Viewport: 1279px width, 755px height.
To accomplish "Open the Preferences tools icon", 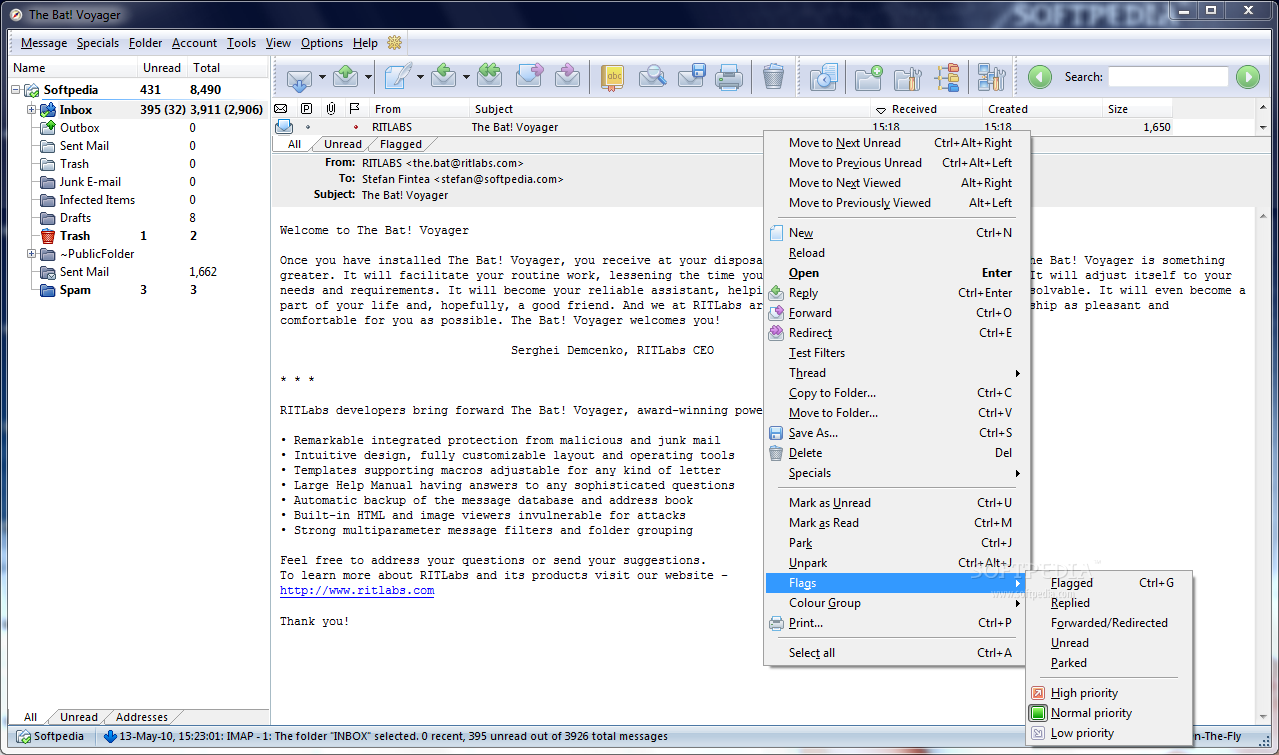I will click(991, 77).
